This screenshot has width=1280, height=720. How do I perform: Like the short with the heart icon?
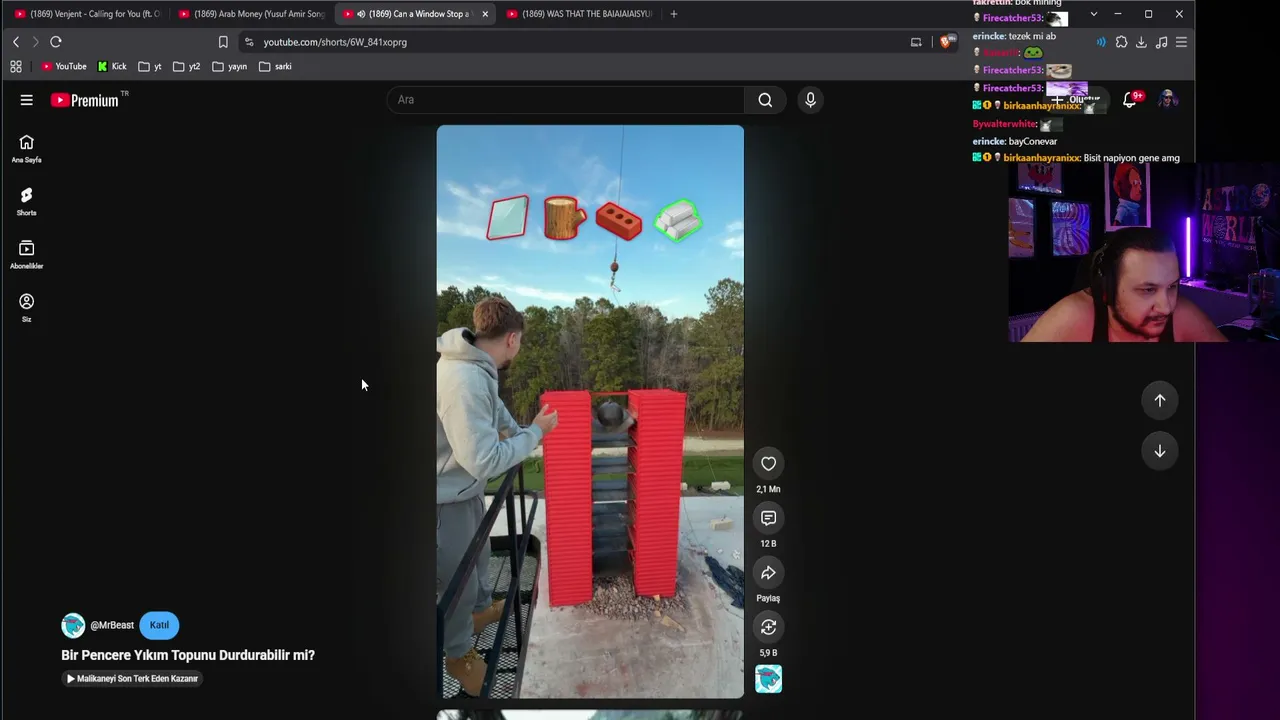click(x=768, y=463)
